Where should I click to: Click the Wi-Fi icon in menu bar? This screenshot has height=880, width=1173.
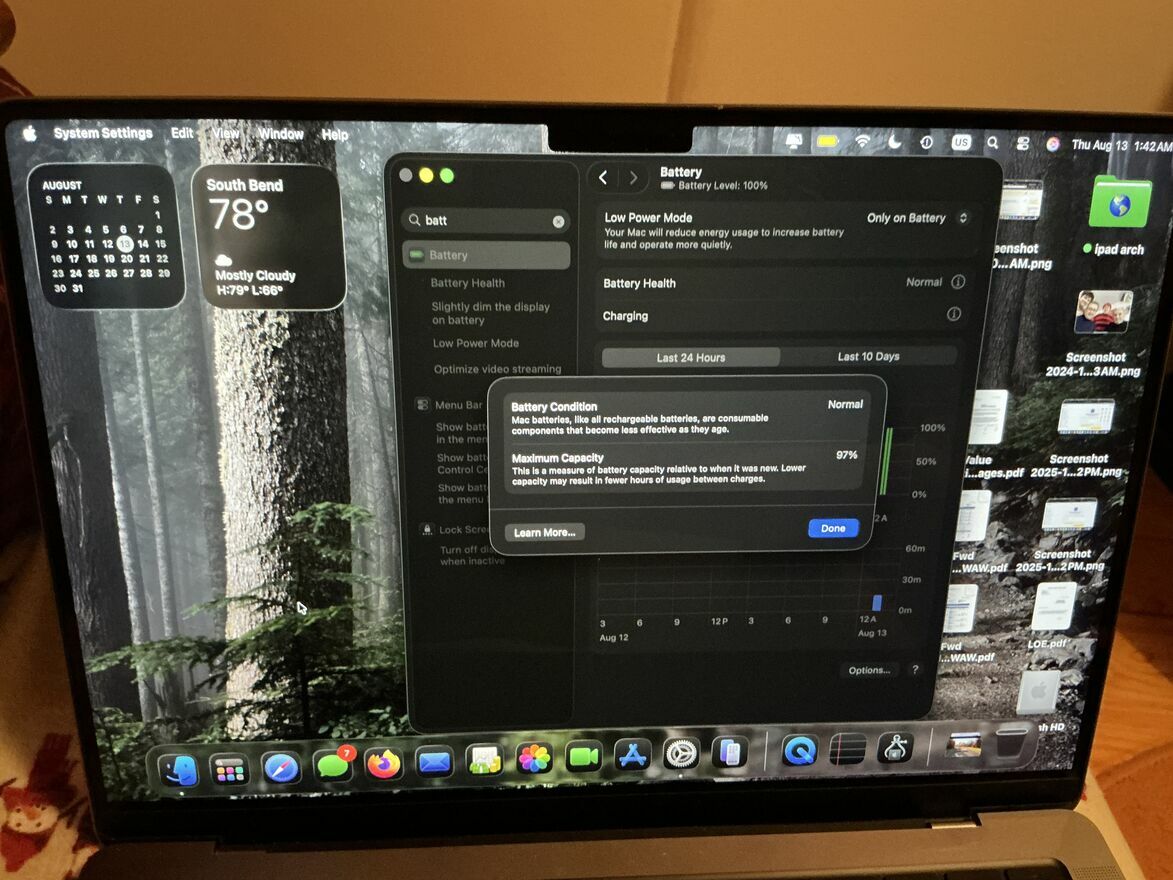coord(863,141)
